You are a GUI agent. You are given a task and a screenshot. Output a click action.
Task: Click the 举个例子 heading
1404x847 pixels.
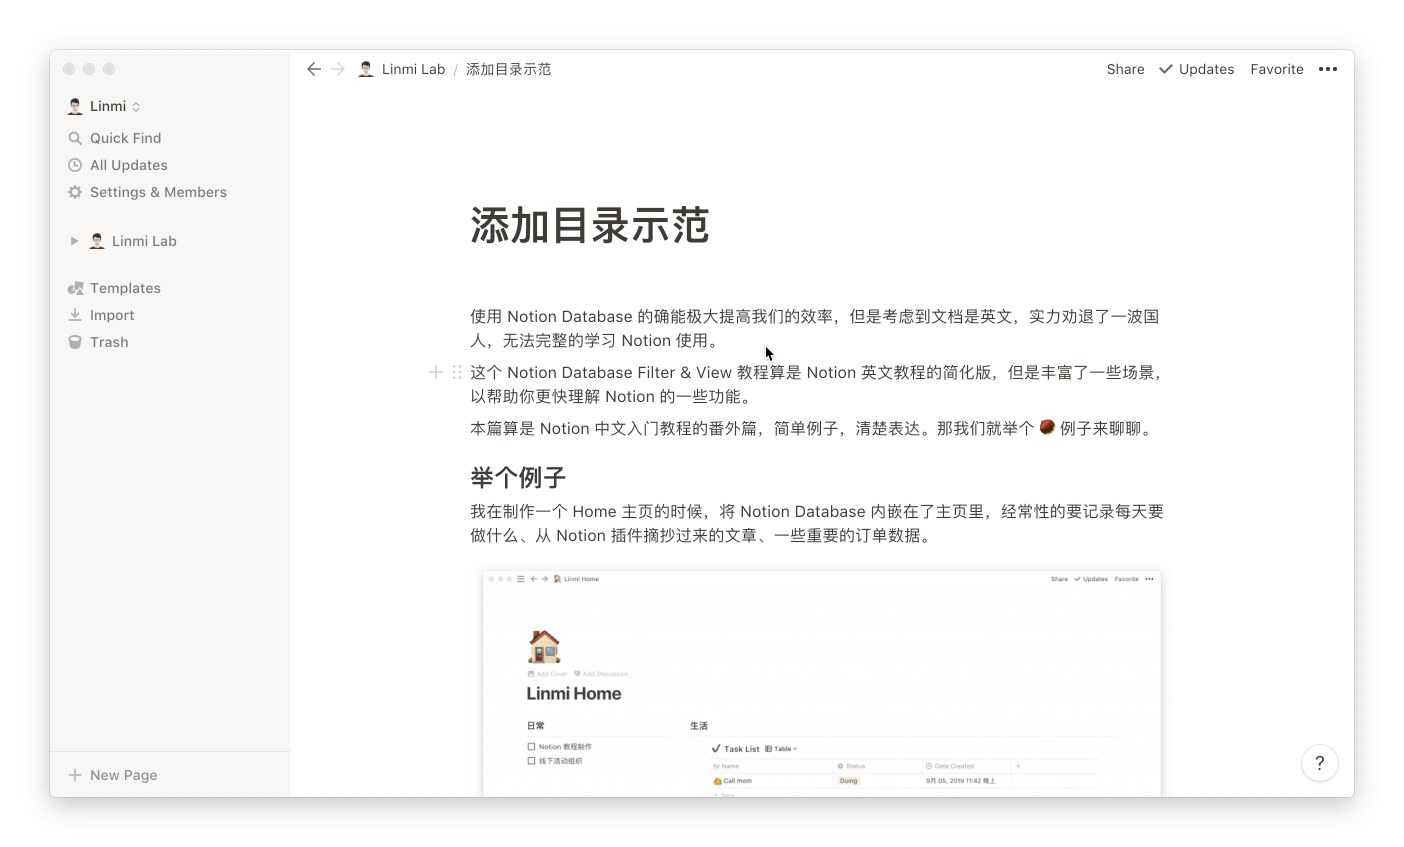pyautogui.click(x=518, y=477)
